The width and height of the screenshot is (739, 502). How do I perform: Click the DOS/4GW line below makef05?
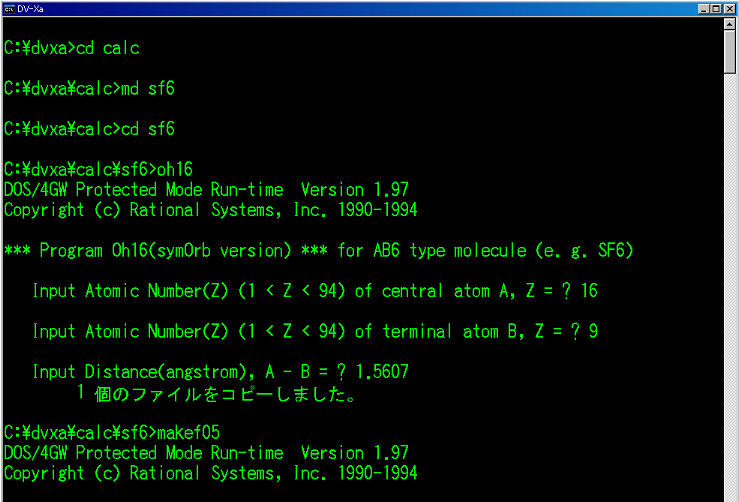(x=206, y=452)
